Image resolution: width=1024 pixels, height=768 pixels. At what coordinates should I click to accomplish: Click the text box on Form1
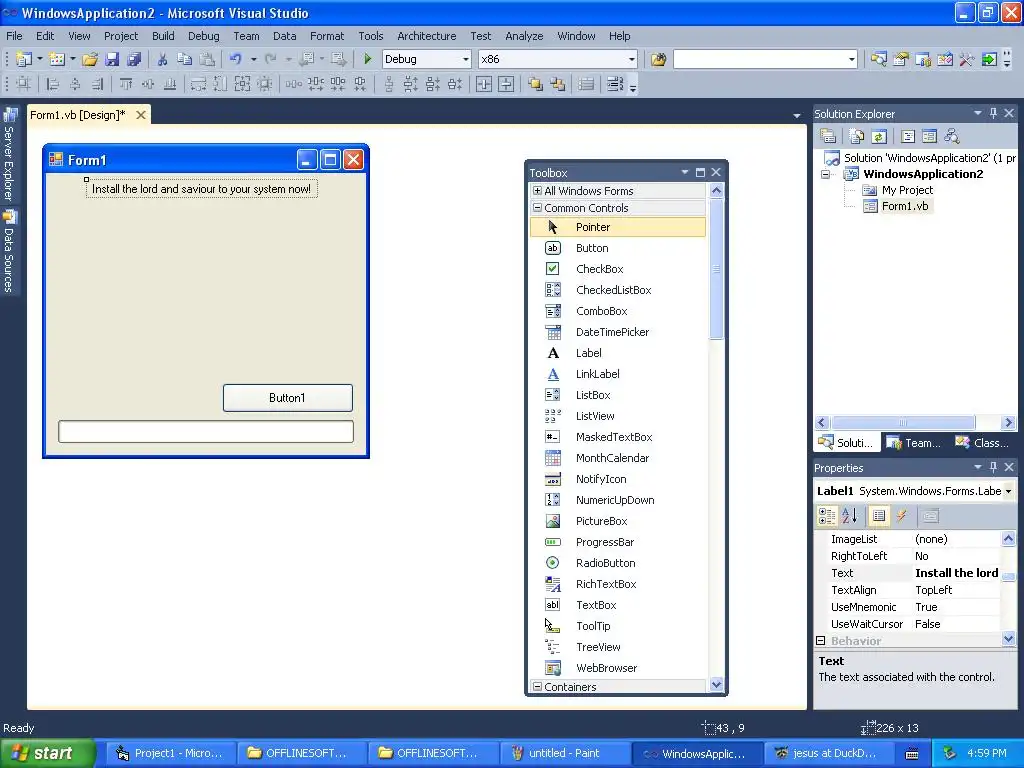point(206,432)
